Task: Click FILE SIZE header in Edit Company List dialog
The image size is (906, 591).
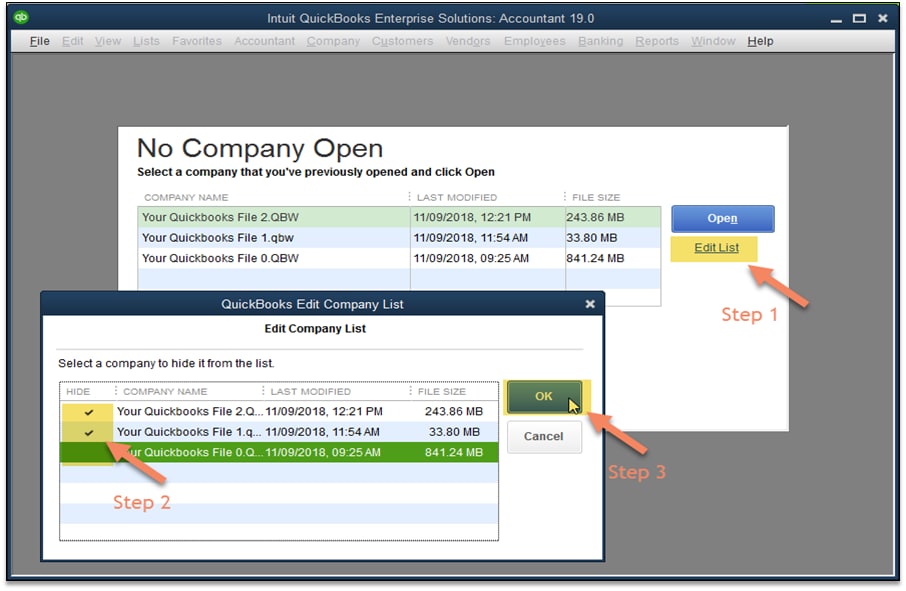Action: 441,392
